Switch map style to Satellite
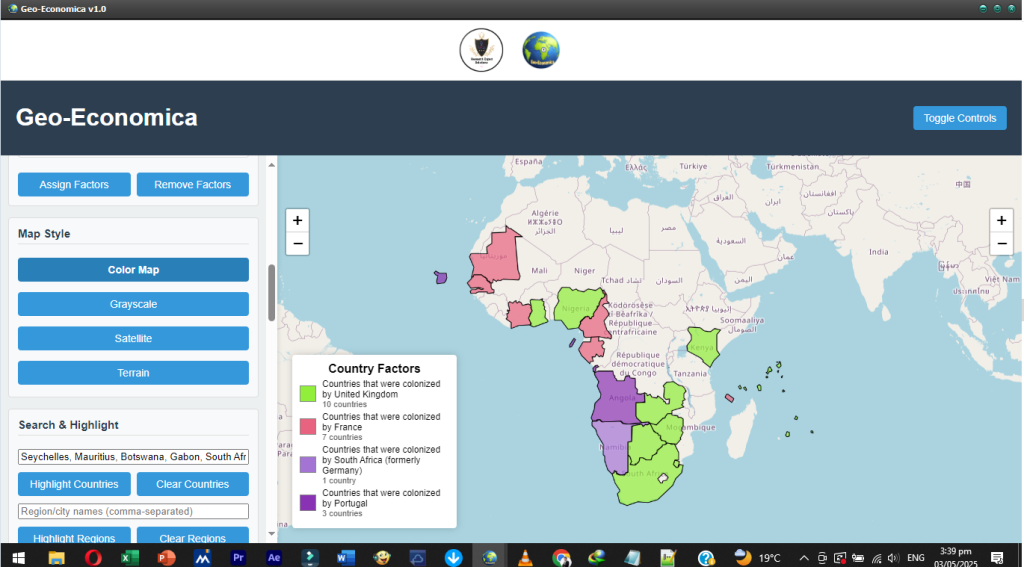 133,338
